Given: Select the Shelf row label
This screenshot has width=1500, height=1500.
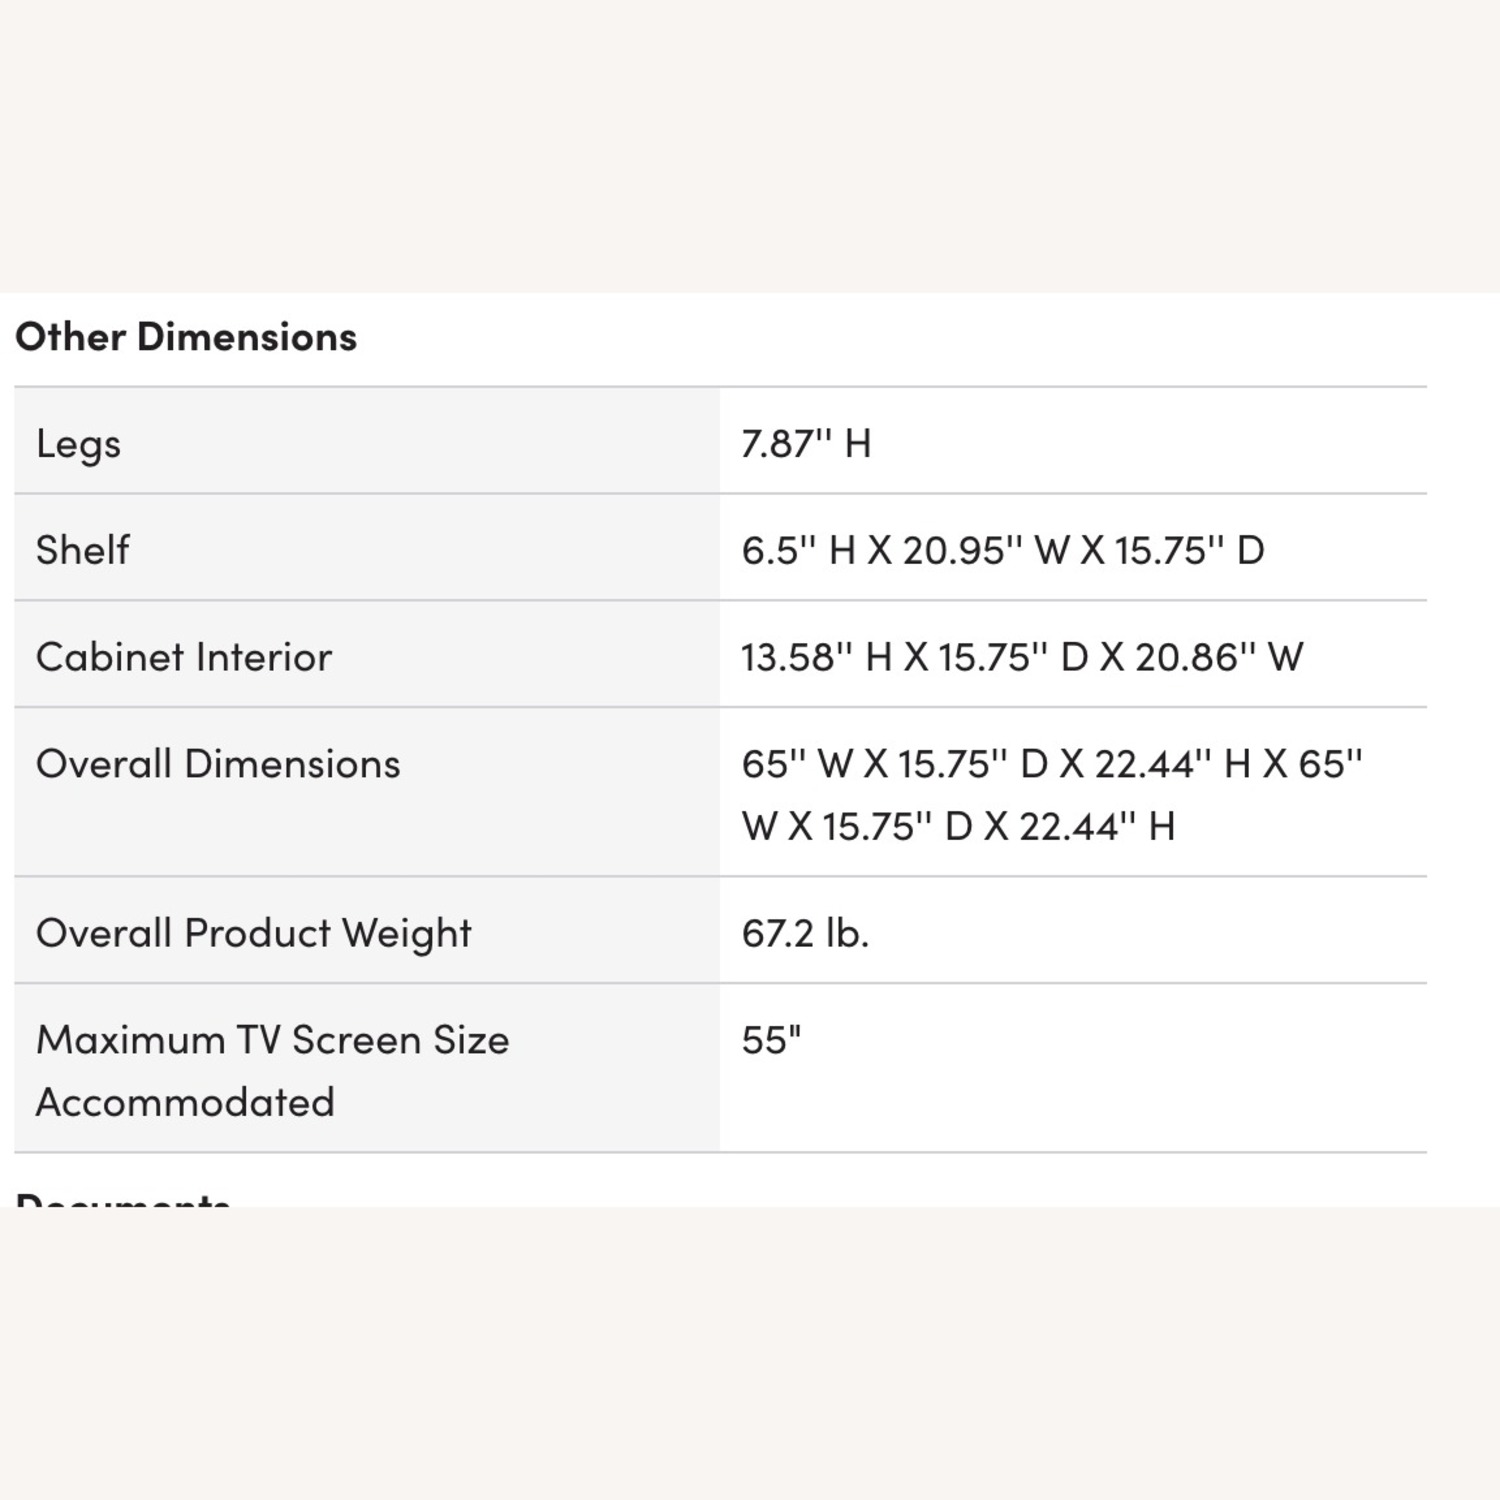Looking at the screenshot, I should [x=83, y=550].
